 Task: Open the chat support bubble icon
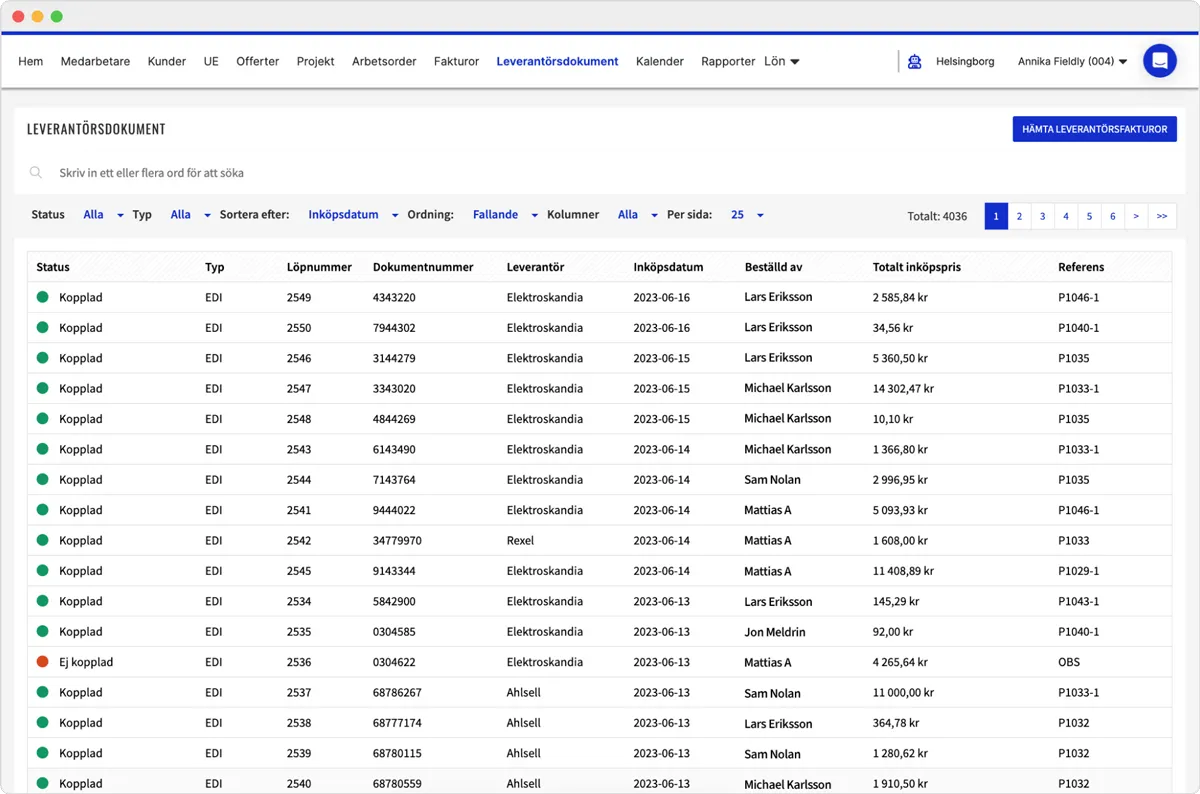click(1159, 61)
